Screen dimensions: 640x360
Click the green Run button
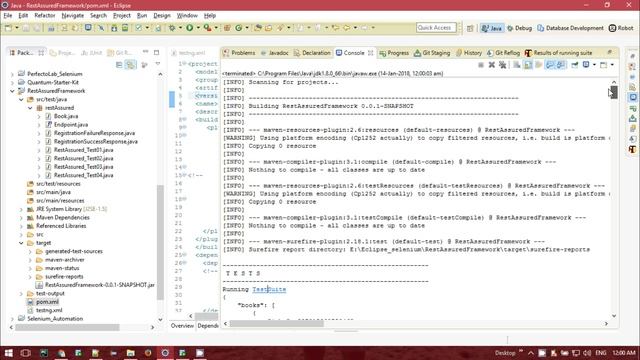pos(190,28)
